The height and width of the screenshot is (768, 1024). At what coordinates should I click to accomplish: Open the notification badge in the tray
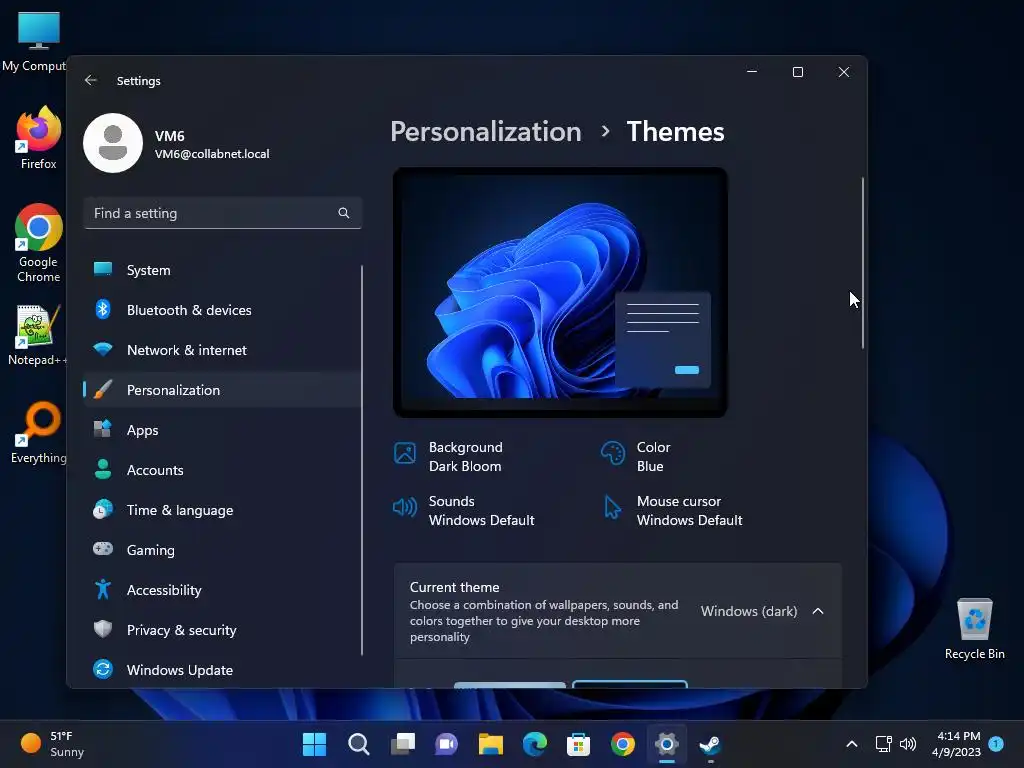[x=996, y=744]
